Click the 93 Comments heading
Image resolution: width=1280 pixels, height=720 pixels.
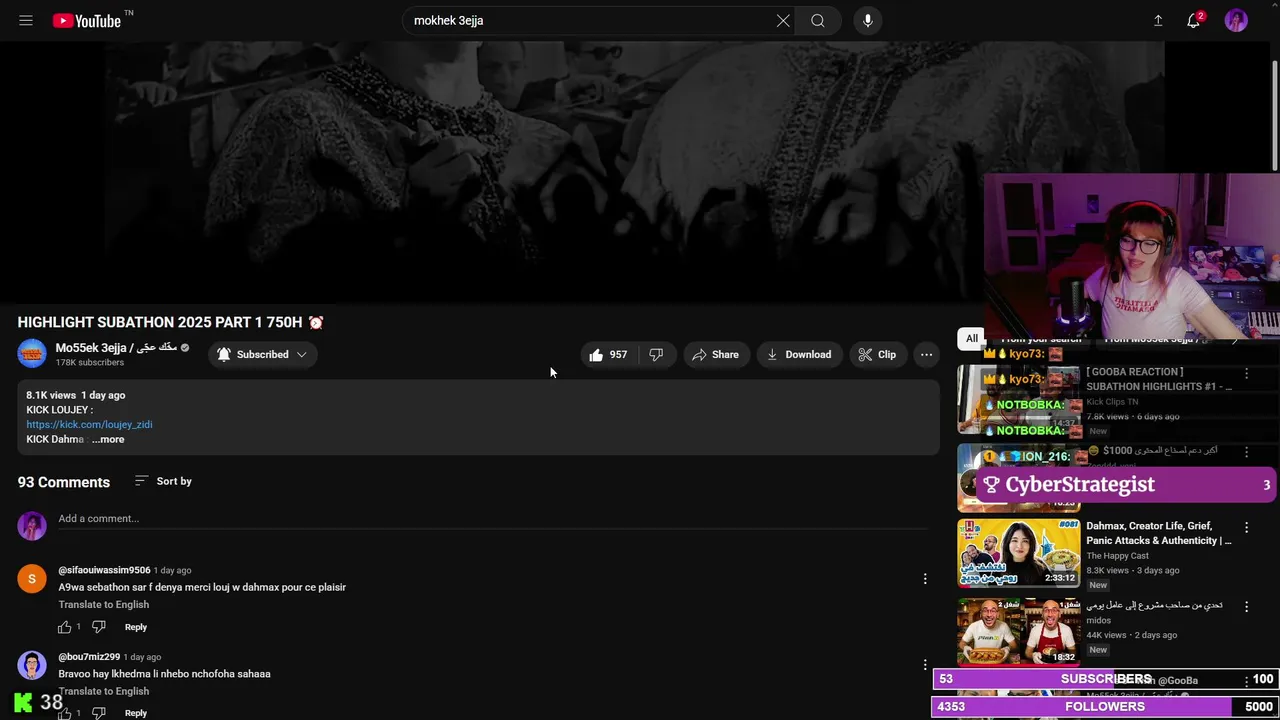coord(64,482)
